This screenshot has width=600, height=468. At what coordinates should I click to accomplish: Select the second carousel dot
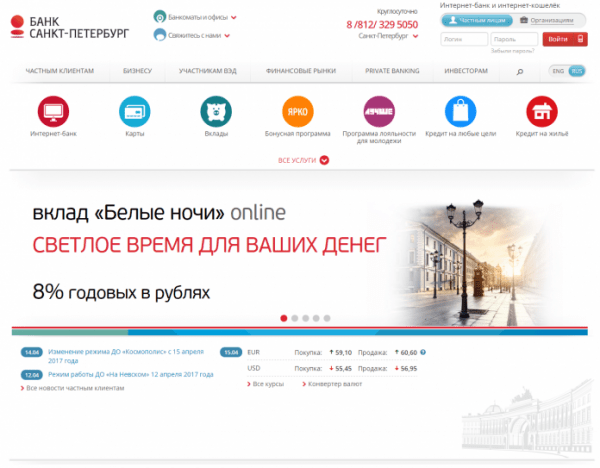(x=295, y=318)
